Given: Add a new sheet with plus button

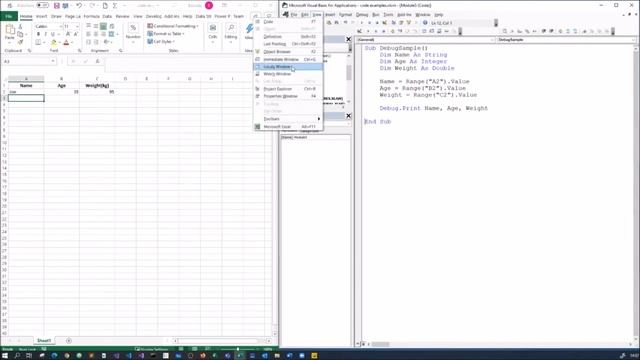Looking at the screenshot, I should (69, 340).
